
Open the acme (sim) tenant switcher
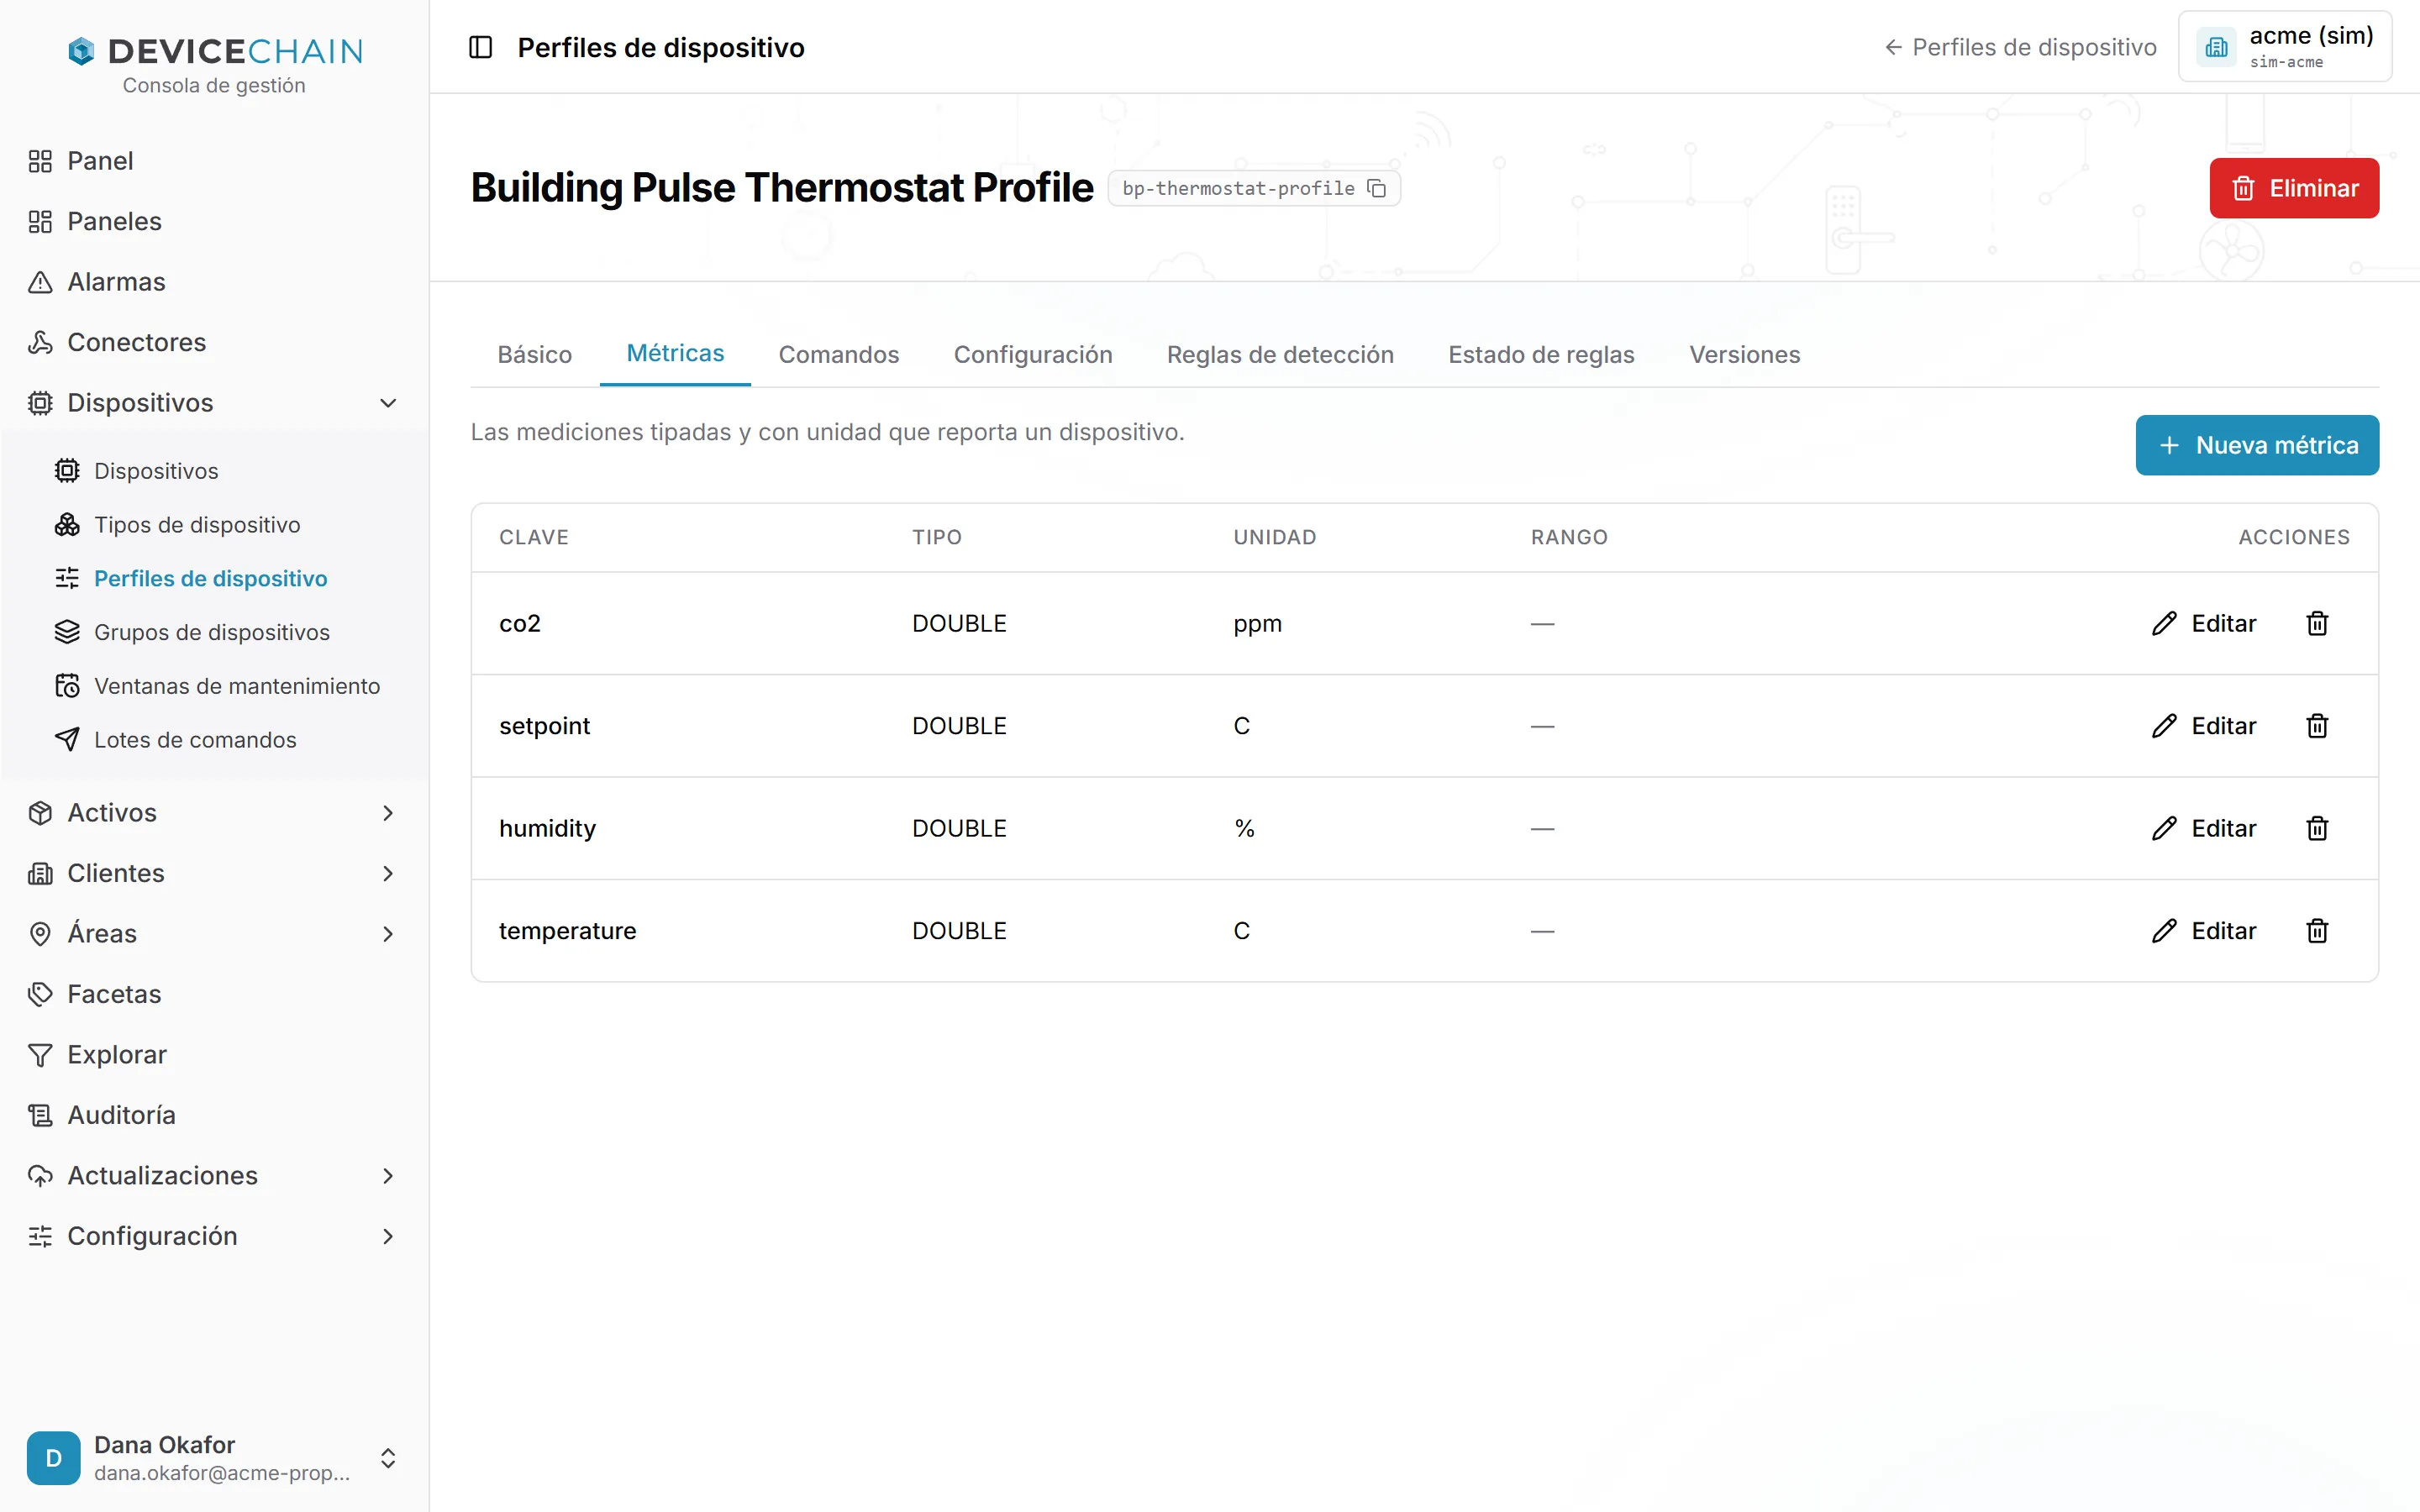pyautogui.click(x=2284, y=47)
